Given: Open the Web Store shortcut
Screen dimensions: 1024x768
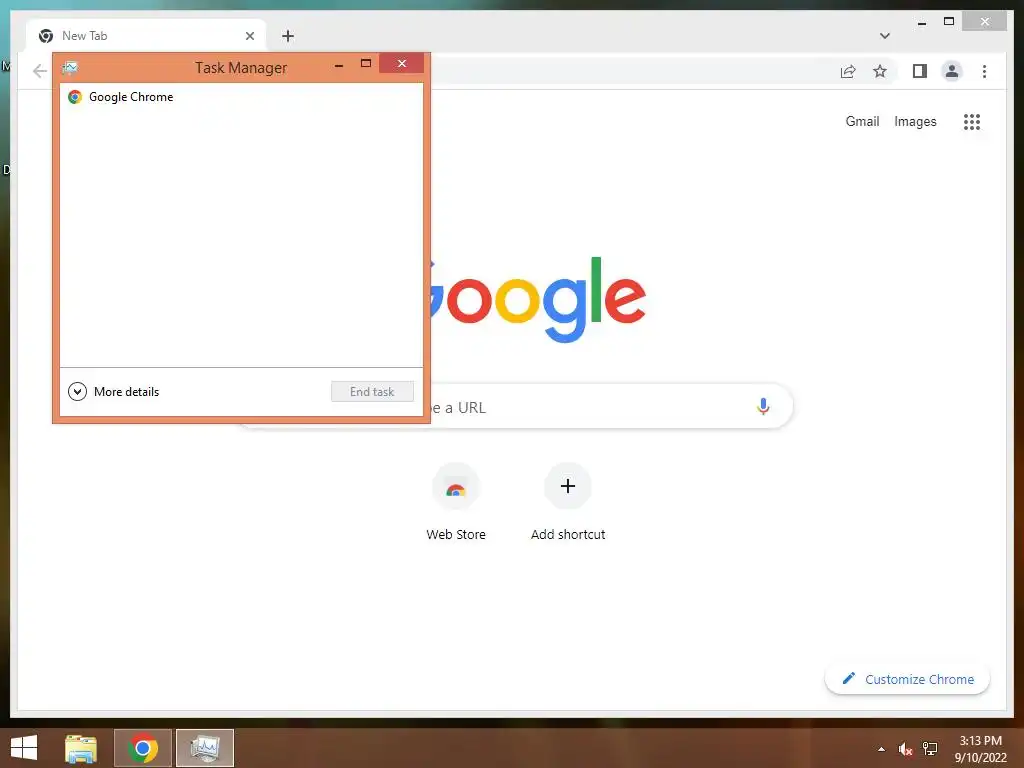Looking at the screenshot, I should (x=456, y=503).
